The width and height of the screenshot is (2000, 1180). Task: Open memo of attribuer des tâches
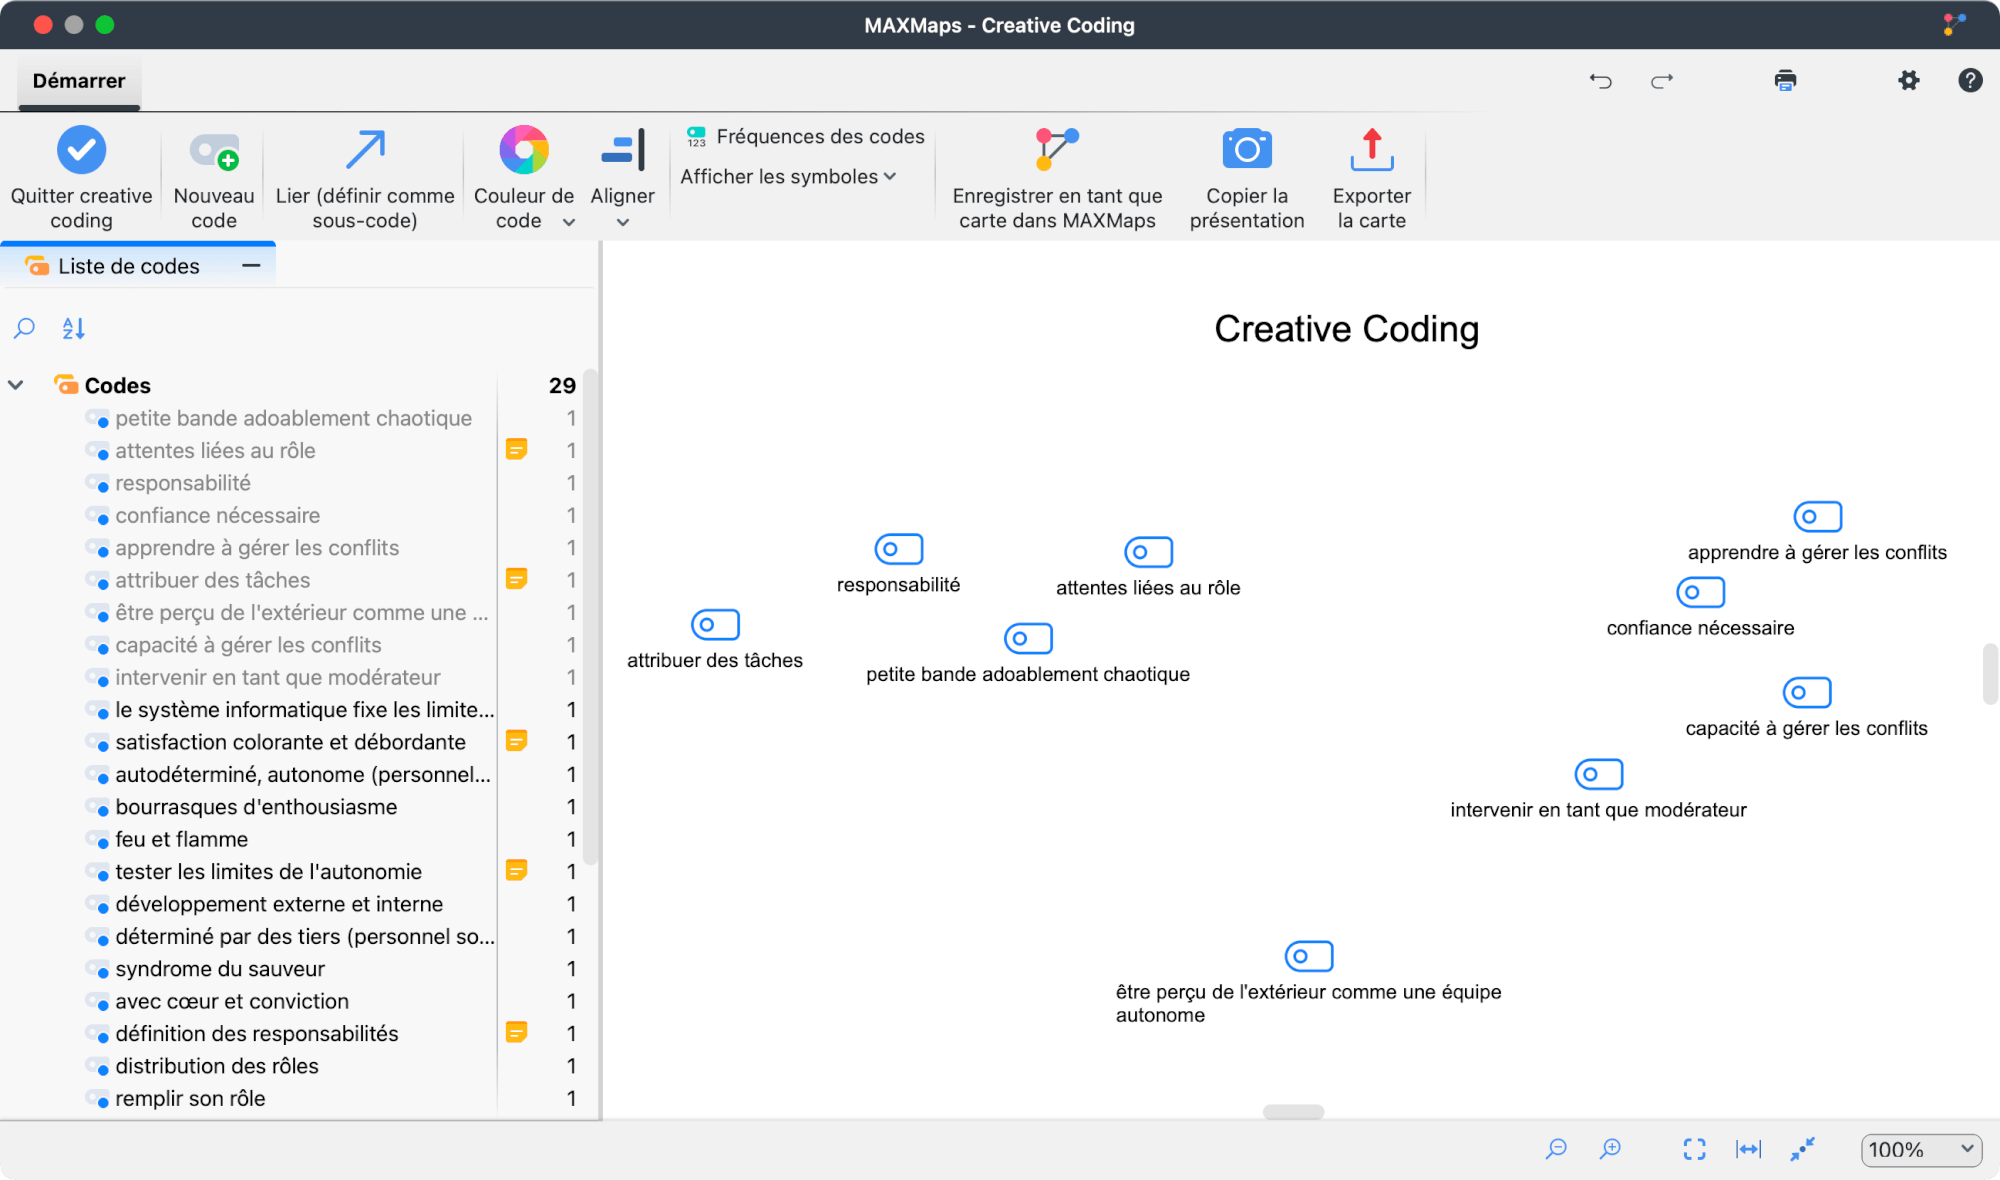pyautogui.click(x=516, y=579)
